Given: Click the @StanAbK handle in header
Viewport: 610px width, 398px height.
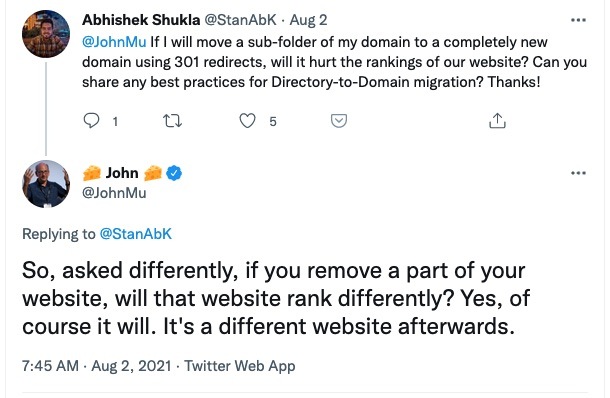Looking at the screenshot, I should tap(240, 20).
